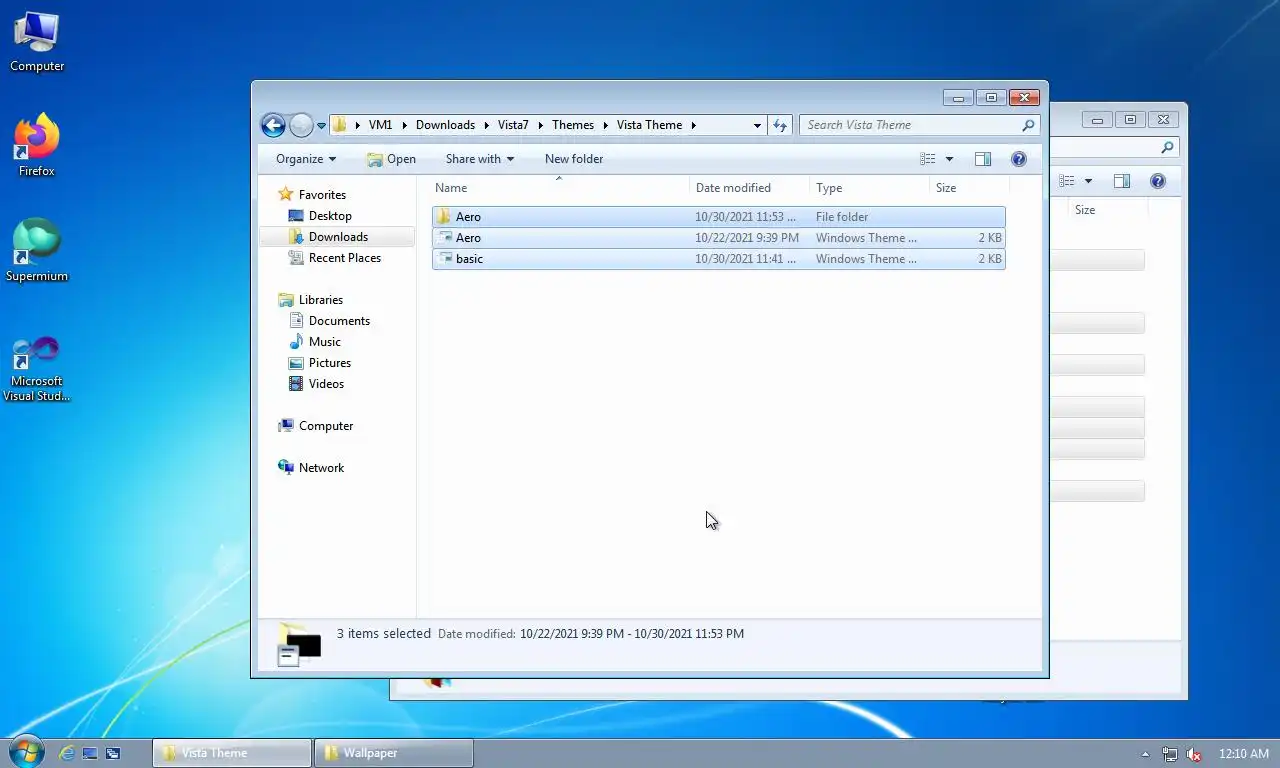Open the front window's view options dropdown arrow
This screenshot has width=1280, height=768.
pos(949,159)
